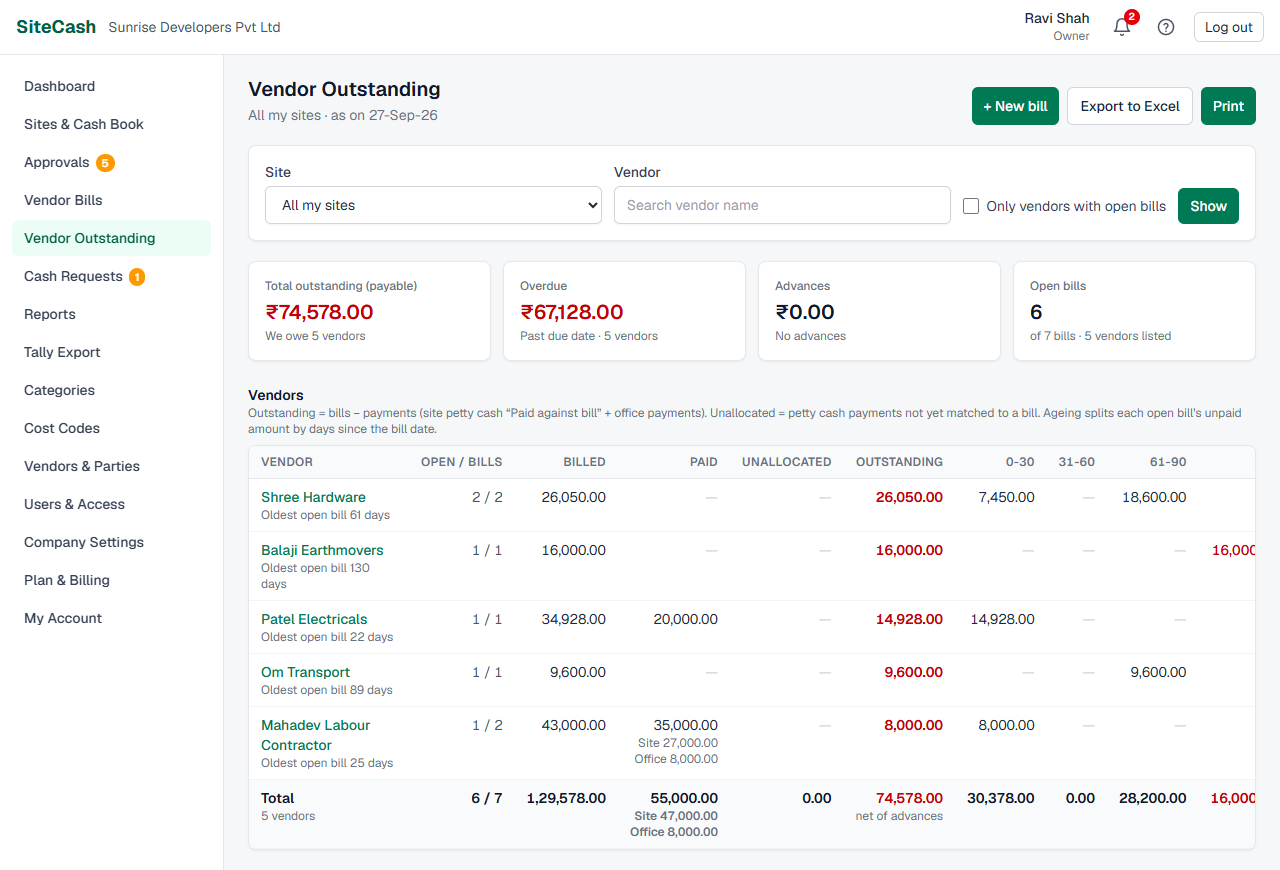Navigate to Reports

111,314
